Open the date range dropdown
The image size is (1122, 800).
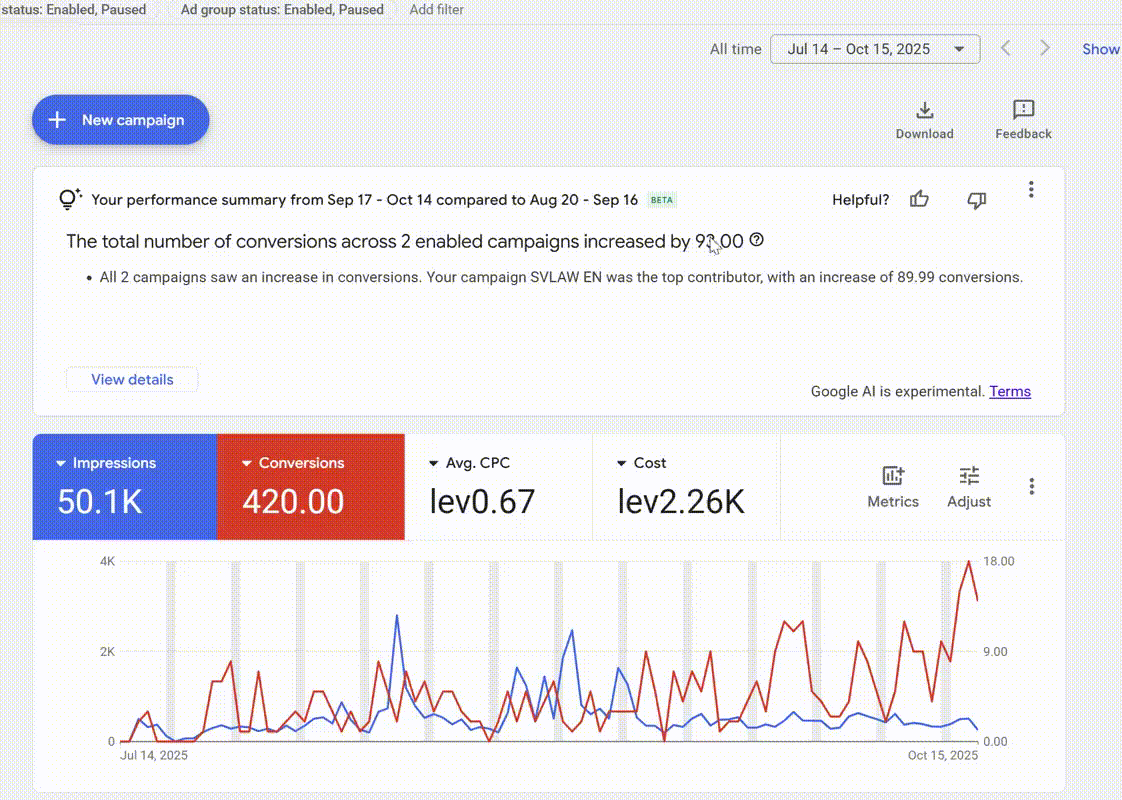coord(875,49)
